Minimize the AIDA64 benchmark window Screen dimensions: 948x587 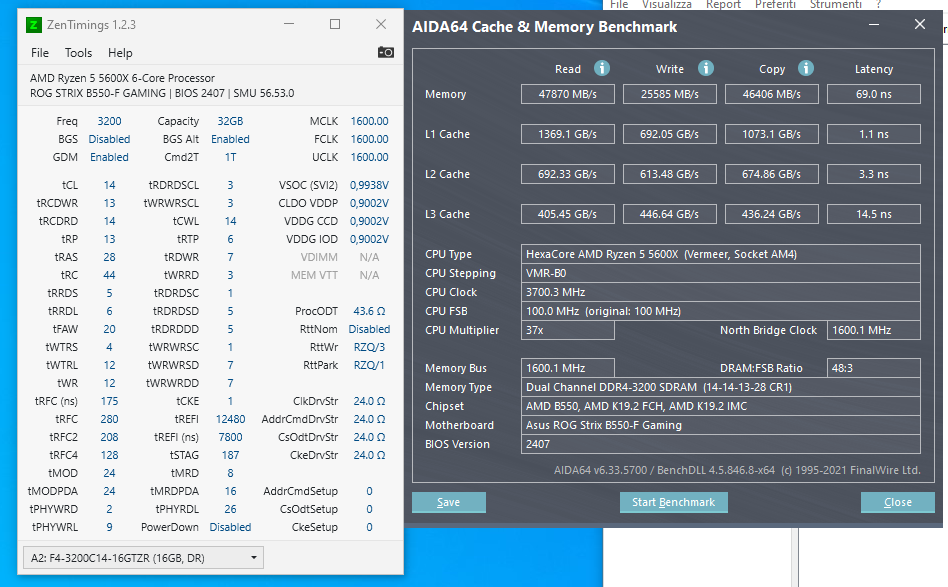[x=874, y=24]
